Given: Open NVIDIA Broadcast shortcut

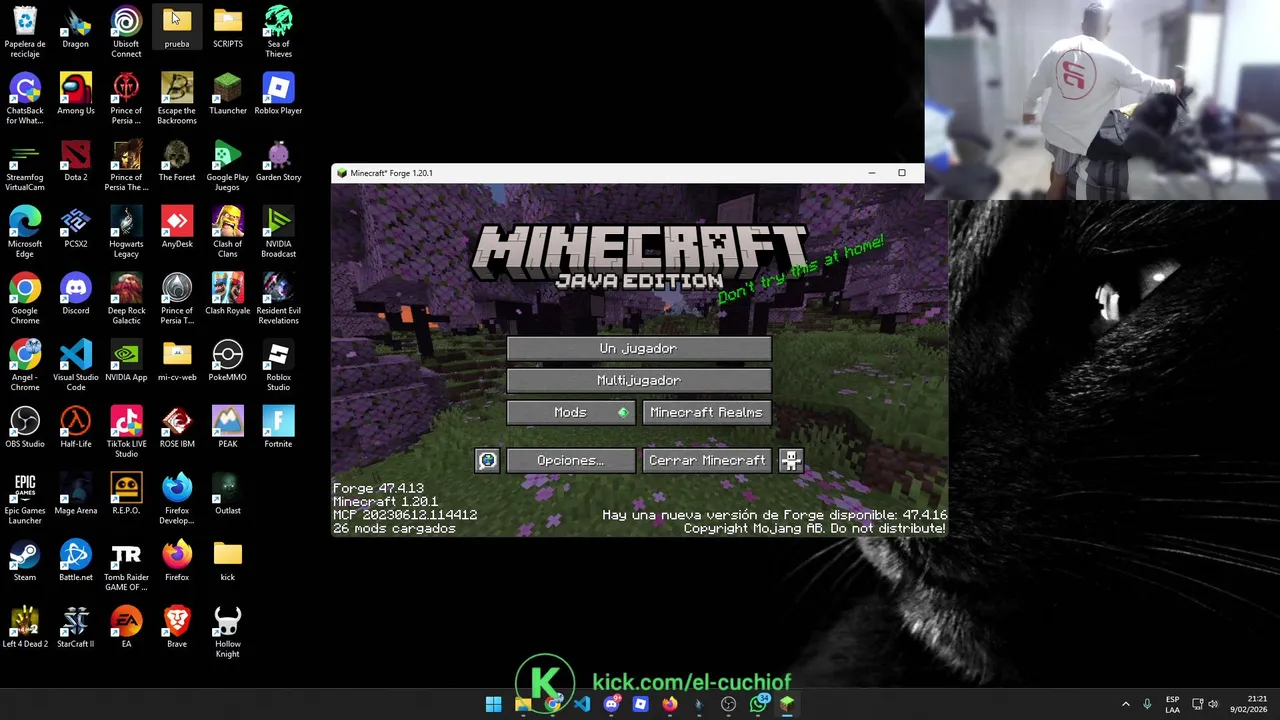Looking at the screenshot, I should click(278, 232).
